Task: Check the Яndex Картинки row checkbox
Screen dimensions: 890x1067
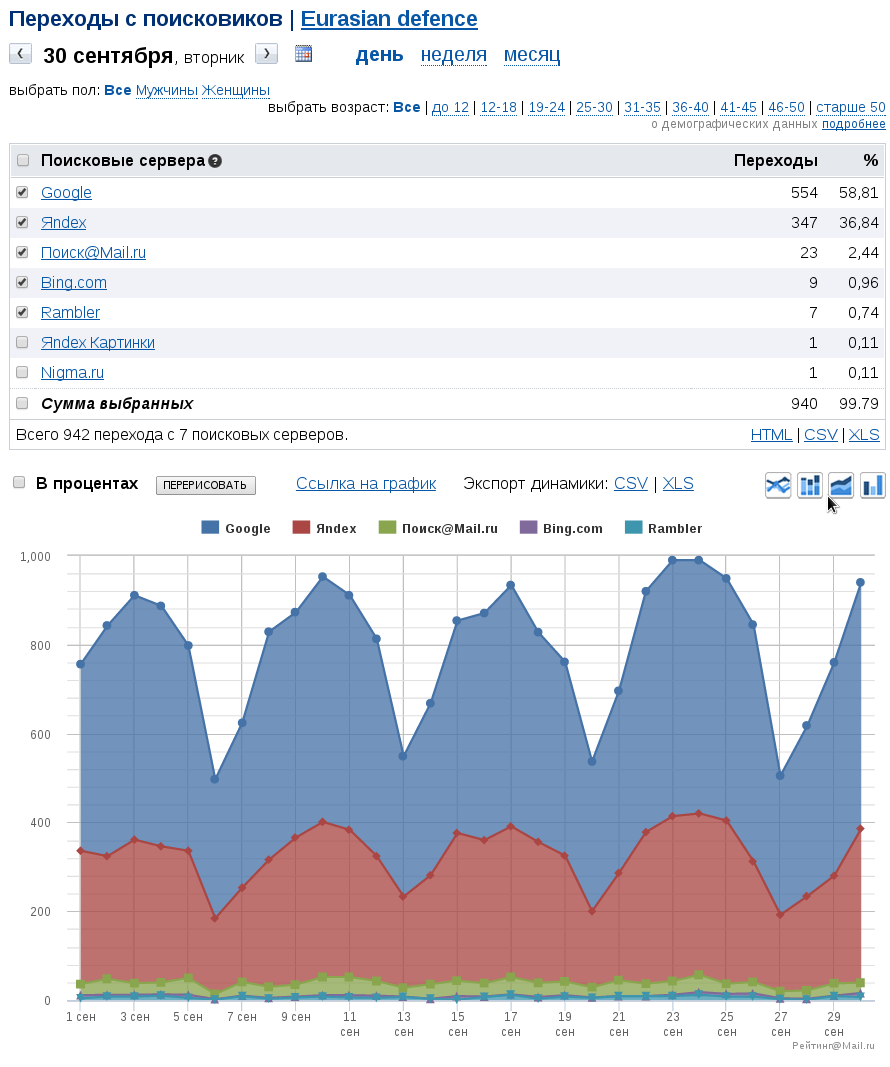Action: (22, 342)
